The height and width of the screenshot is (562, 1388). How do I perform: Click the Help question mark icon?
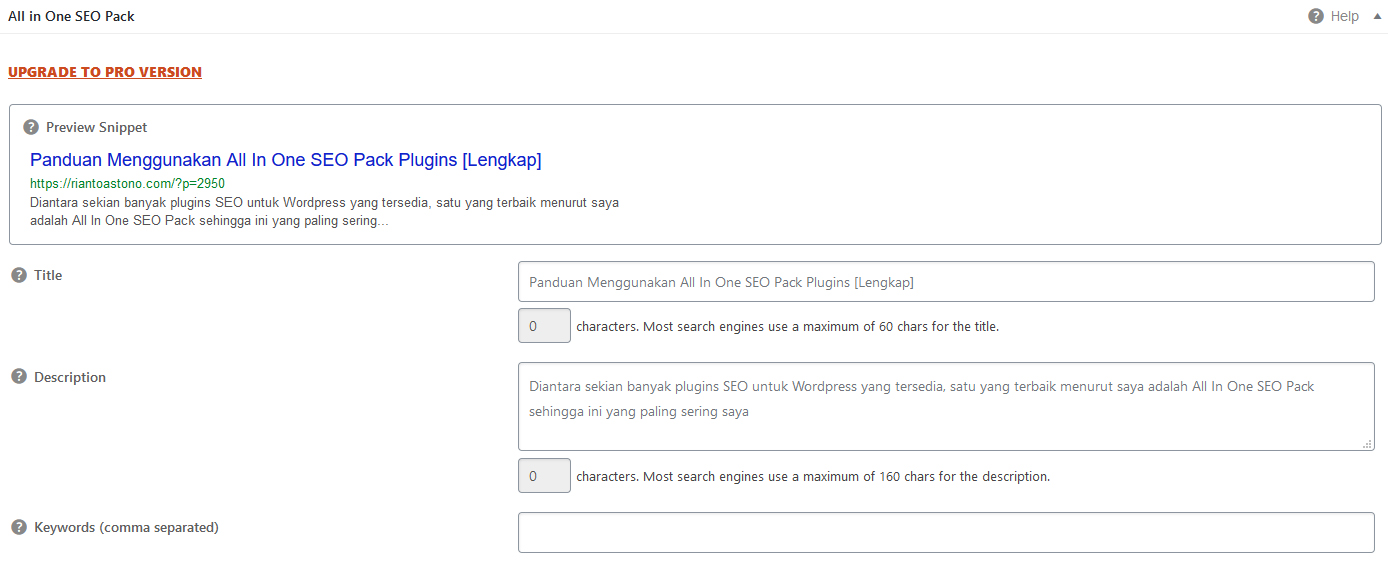coord(1316,16)
